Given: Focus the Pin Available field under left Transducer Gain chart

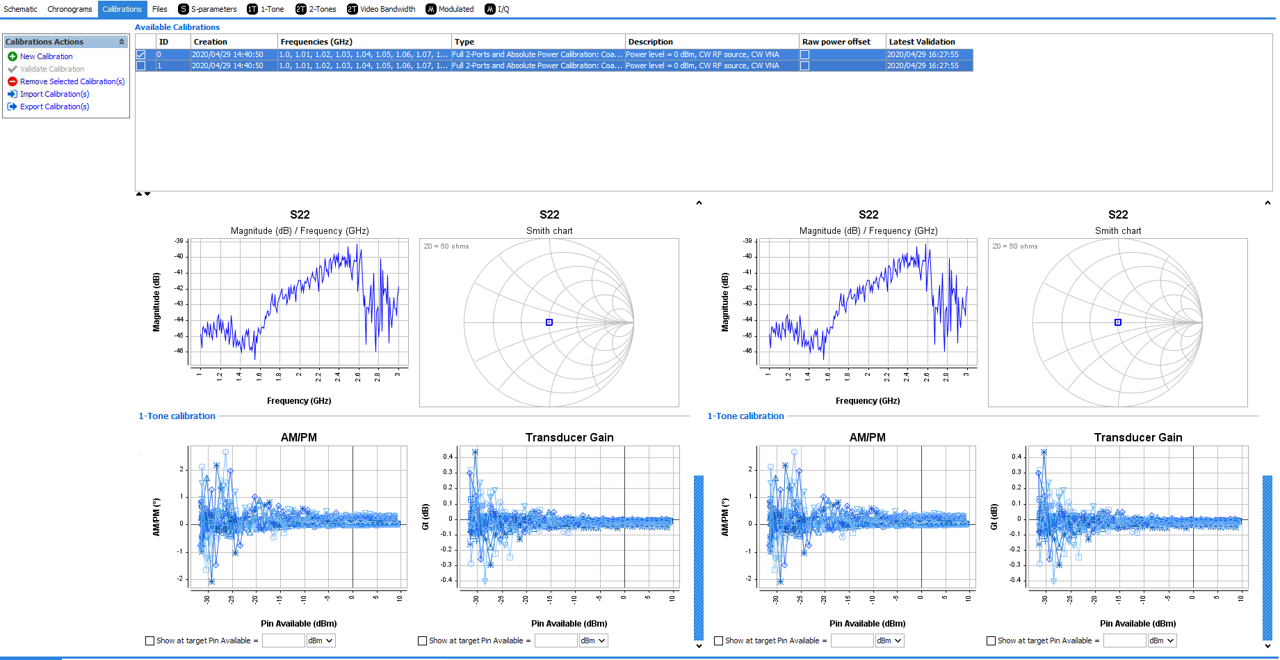Looking at the screenshot, I should [x=555, y=641].
